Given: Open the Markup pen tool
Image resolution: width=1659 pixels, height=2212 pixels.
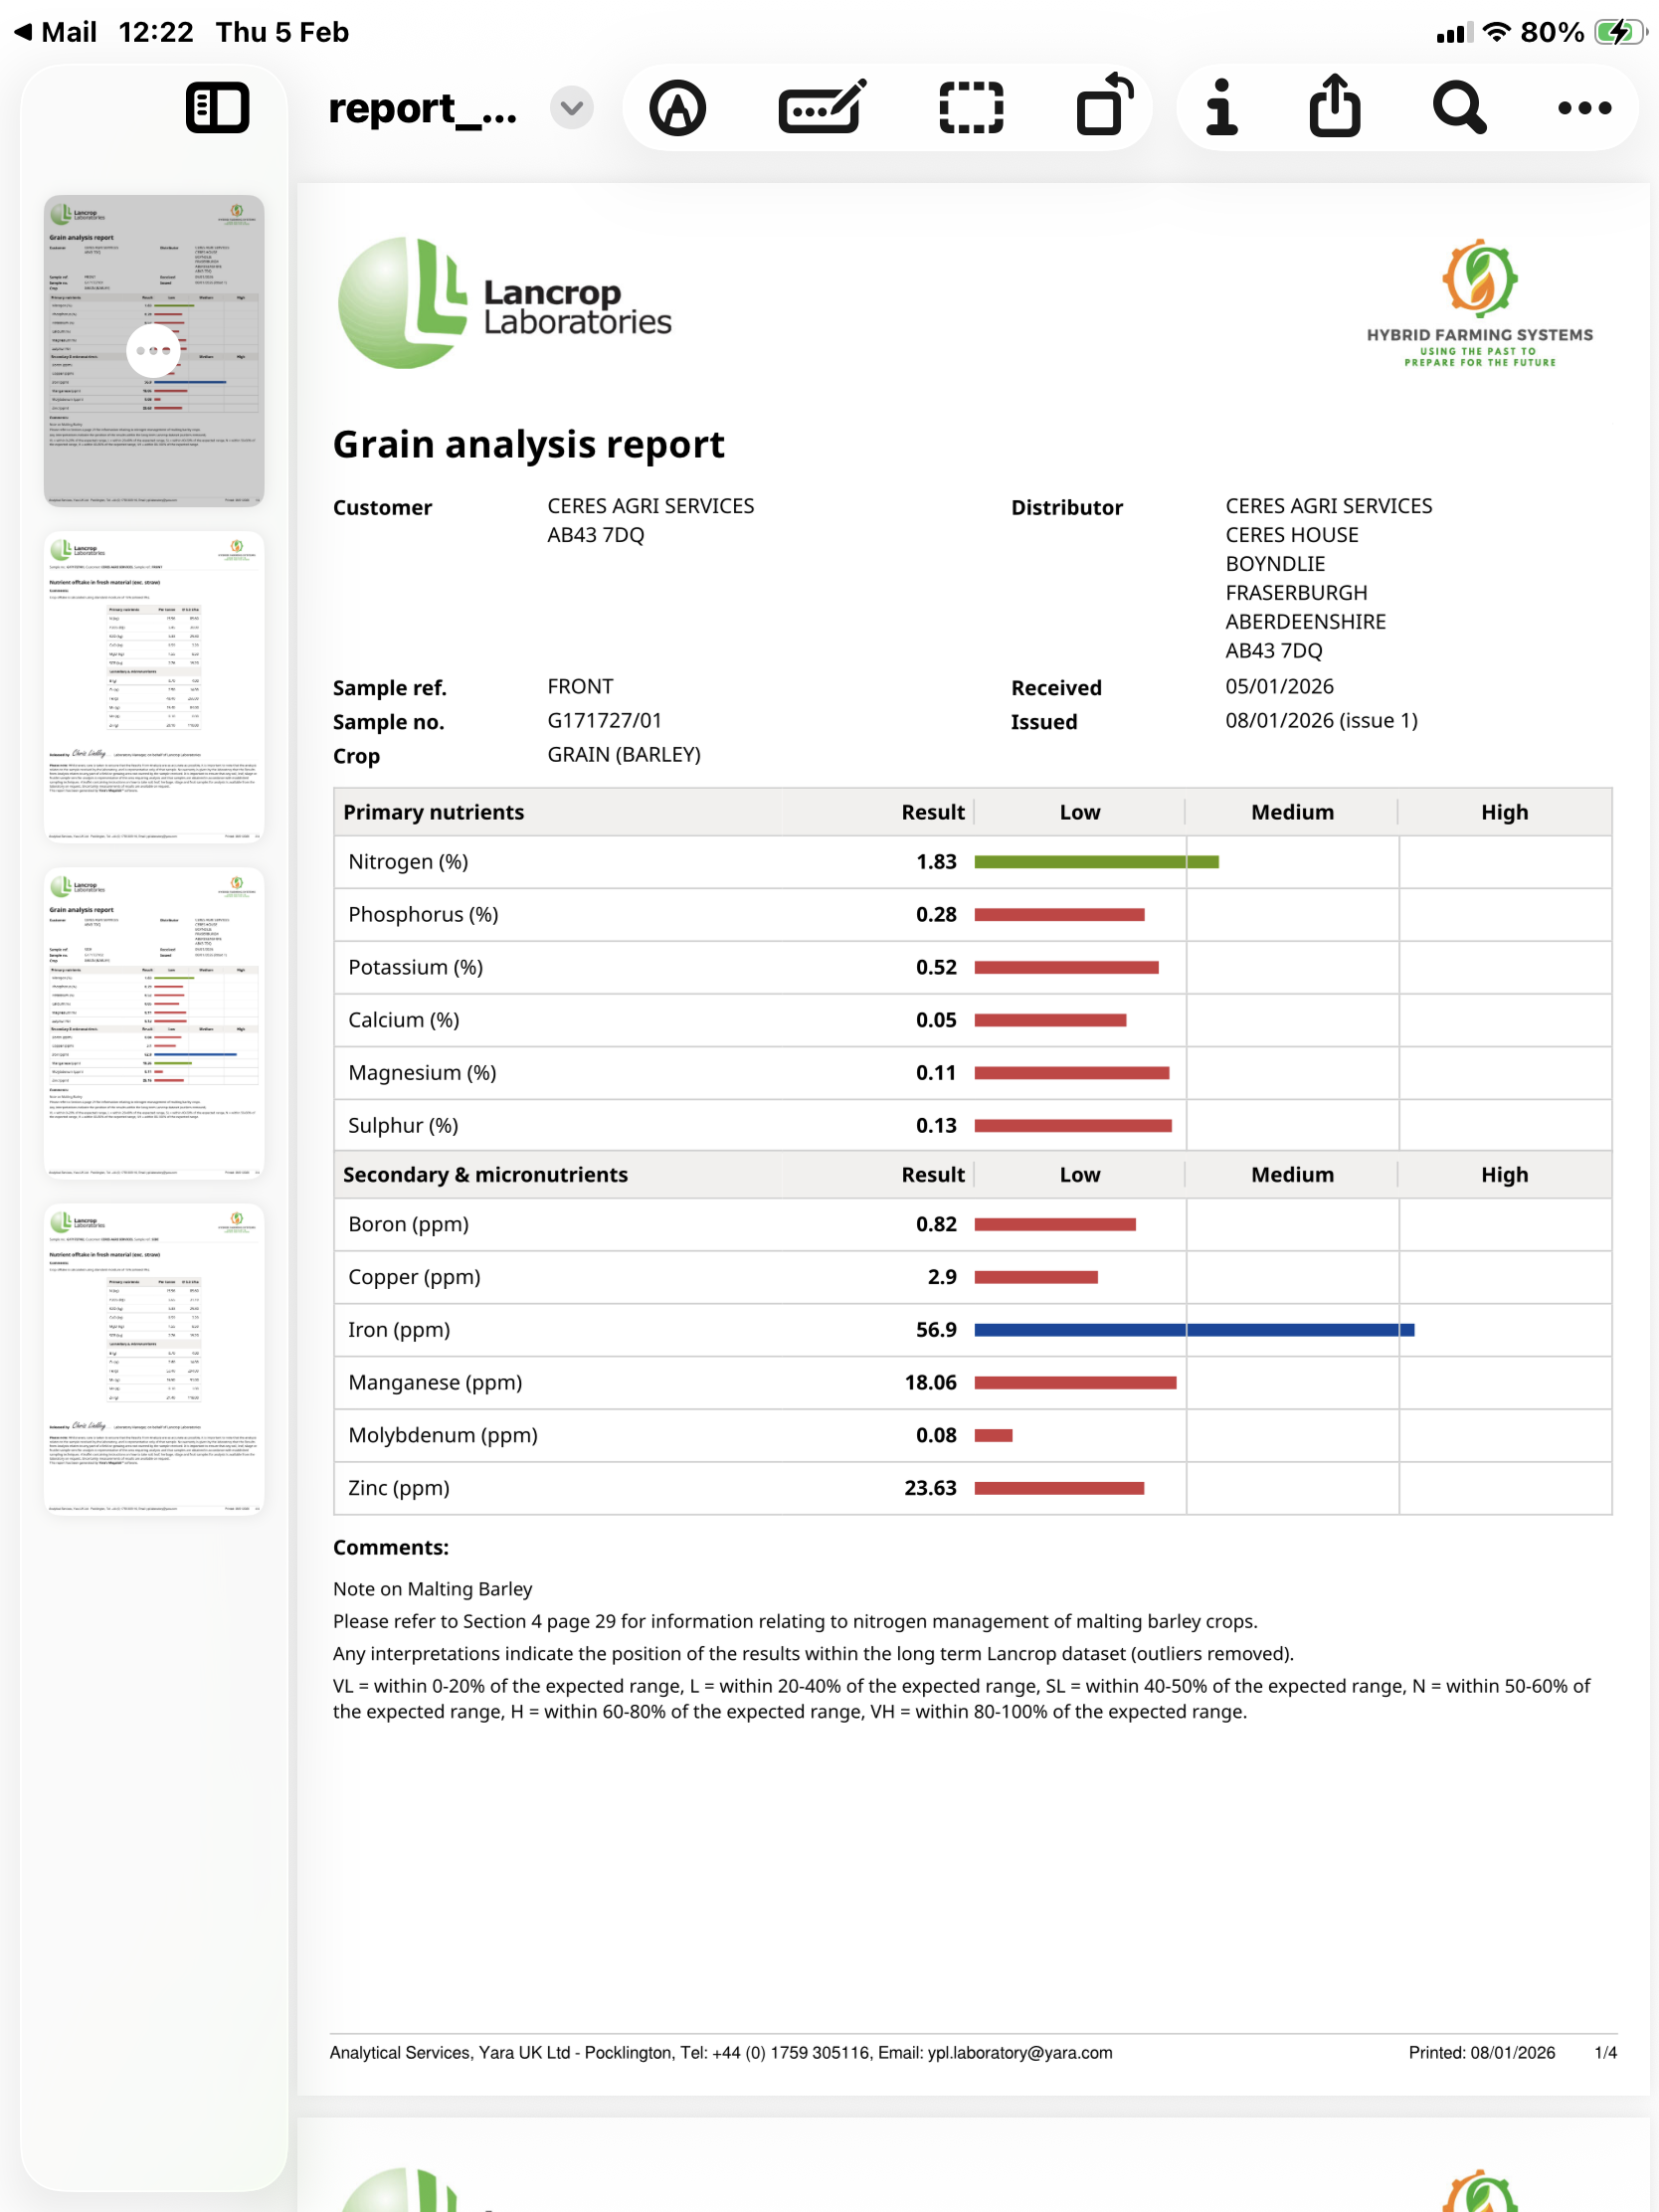Looking at the screenshot, I should pos(678,108).
